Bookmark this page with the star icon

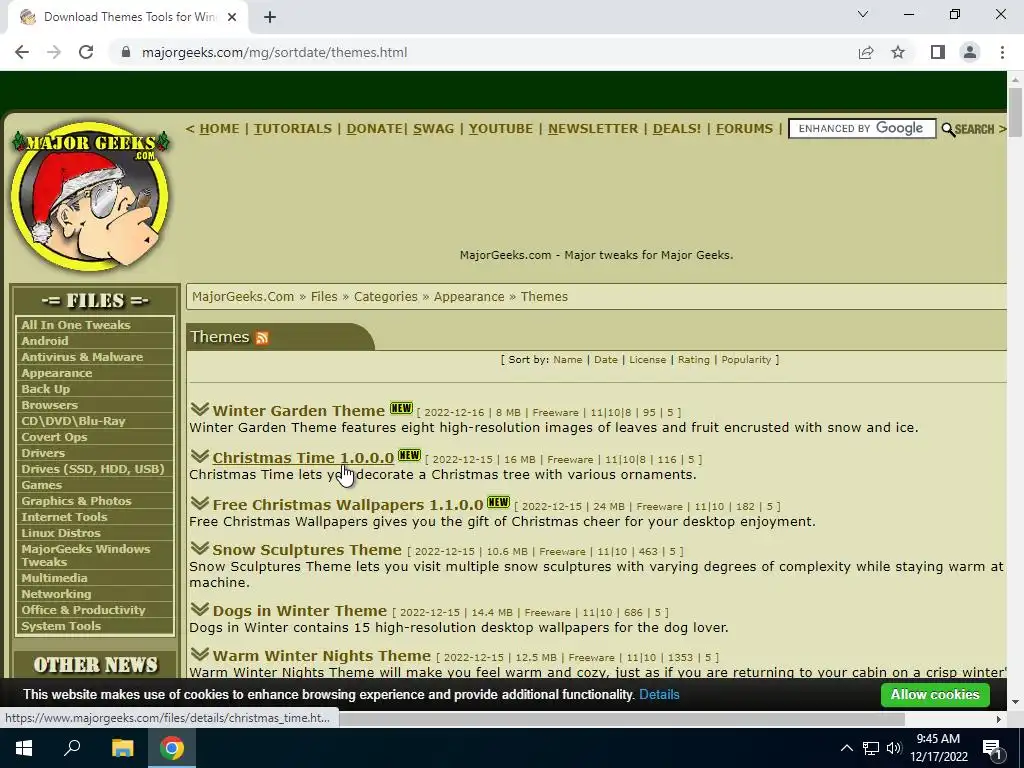coord(898,52)
